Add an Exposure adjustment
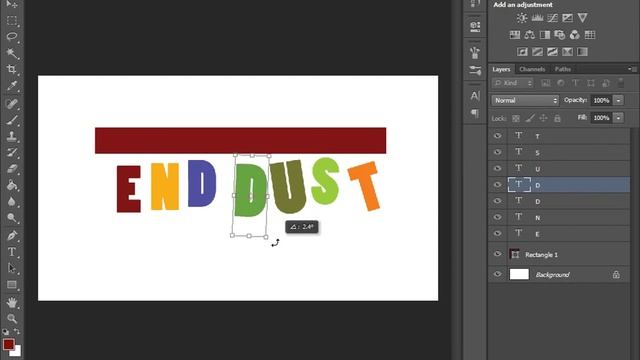Viewport: 640px width, 360px height. (567, 18)
